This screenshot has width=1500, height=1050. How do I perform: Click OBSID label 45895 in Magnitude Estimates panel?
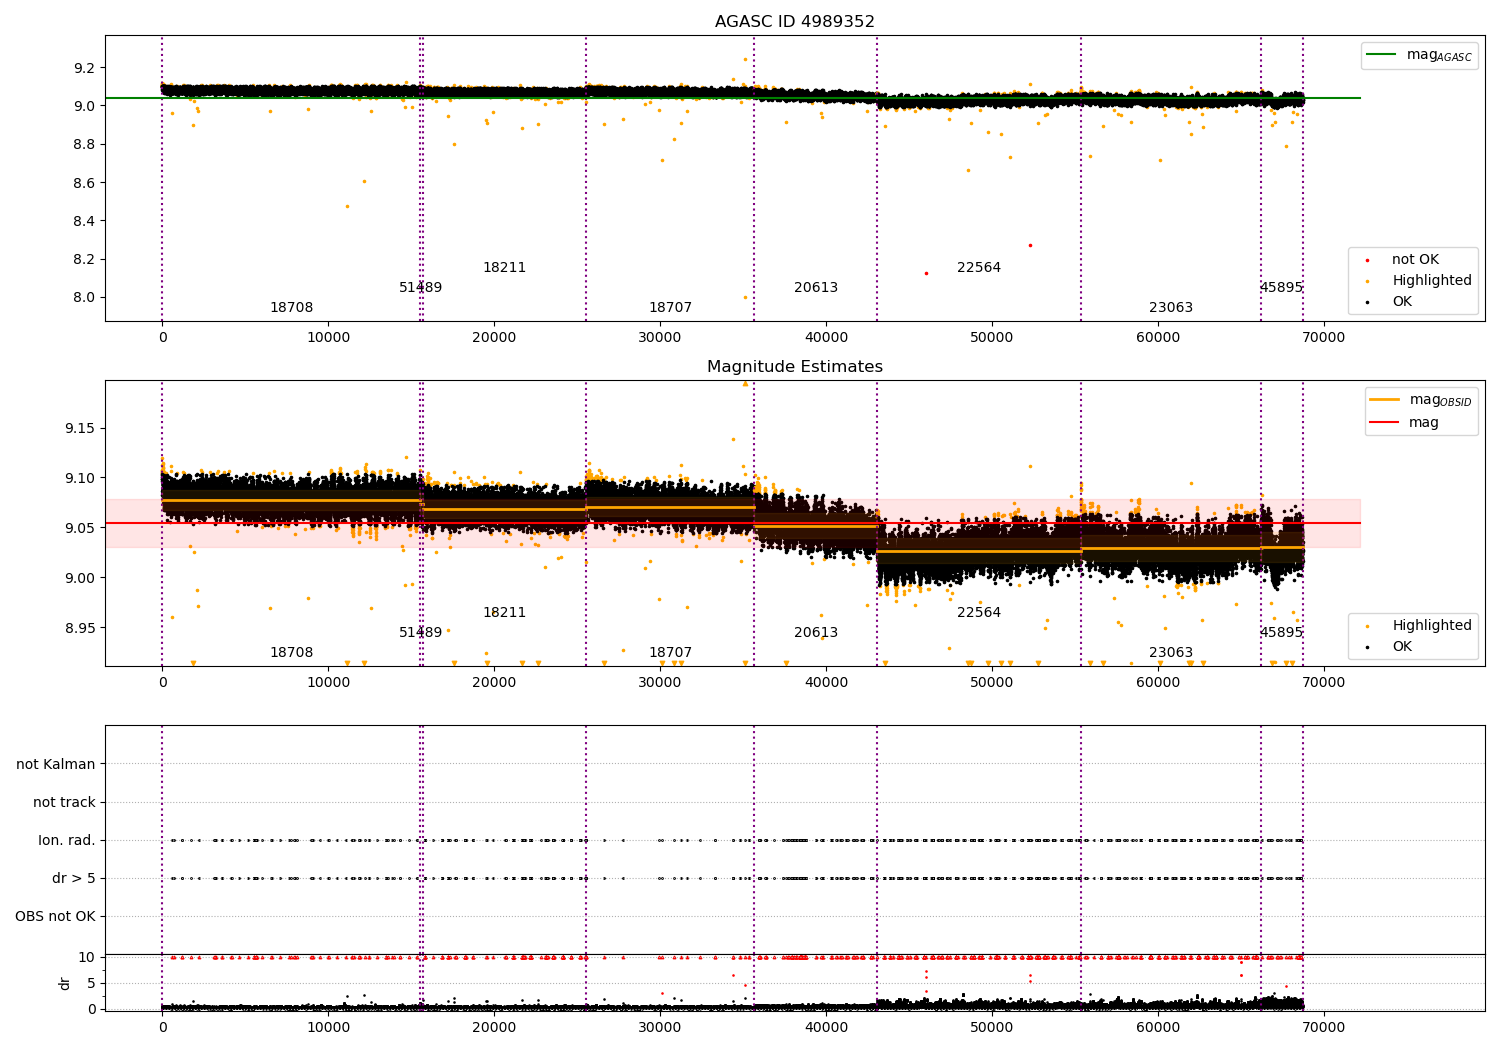[1281, 633]
